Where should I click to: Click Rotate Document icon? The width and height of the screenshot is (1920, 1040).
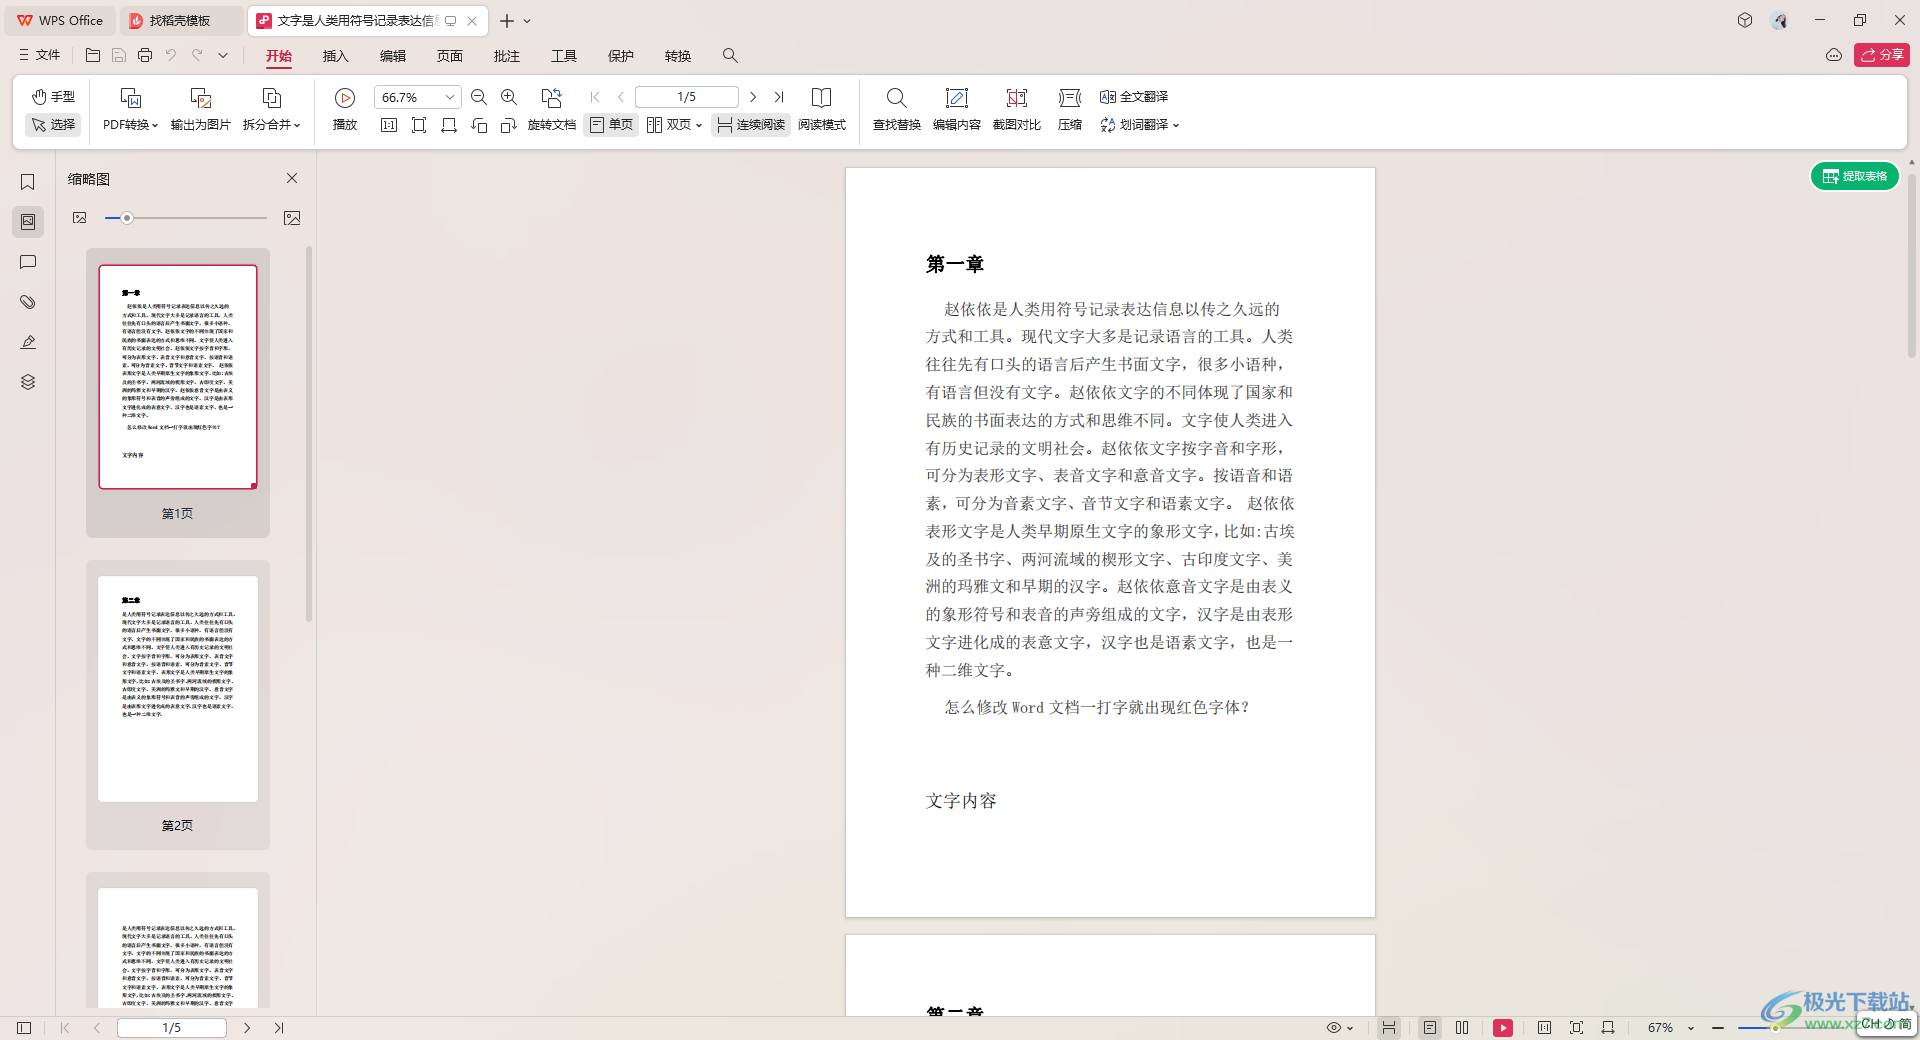click(x=552, y=110)
